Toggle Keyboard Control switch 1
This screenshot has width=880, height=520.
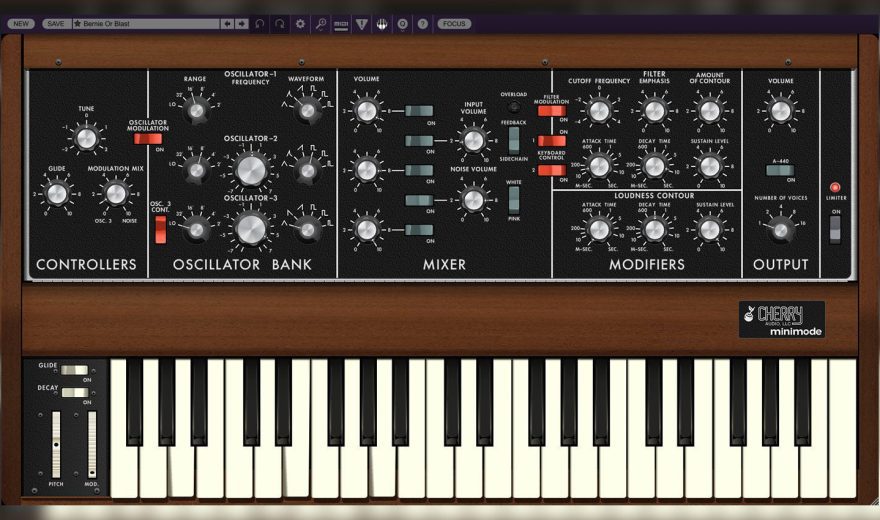[x=552, y=141]
